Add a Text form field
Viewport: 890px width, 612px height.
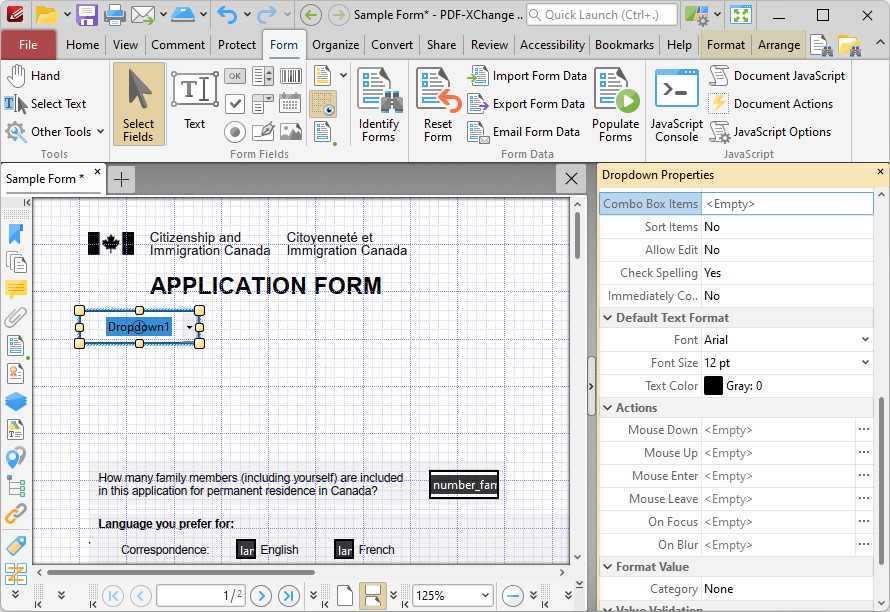tap(195, 100)
